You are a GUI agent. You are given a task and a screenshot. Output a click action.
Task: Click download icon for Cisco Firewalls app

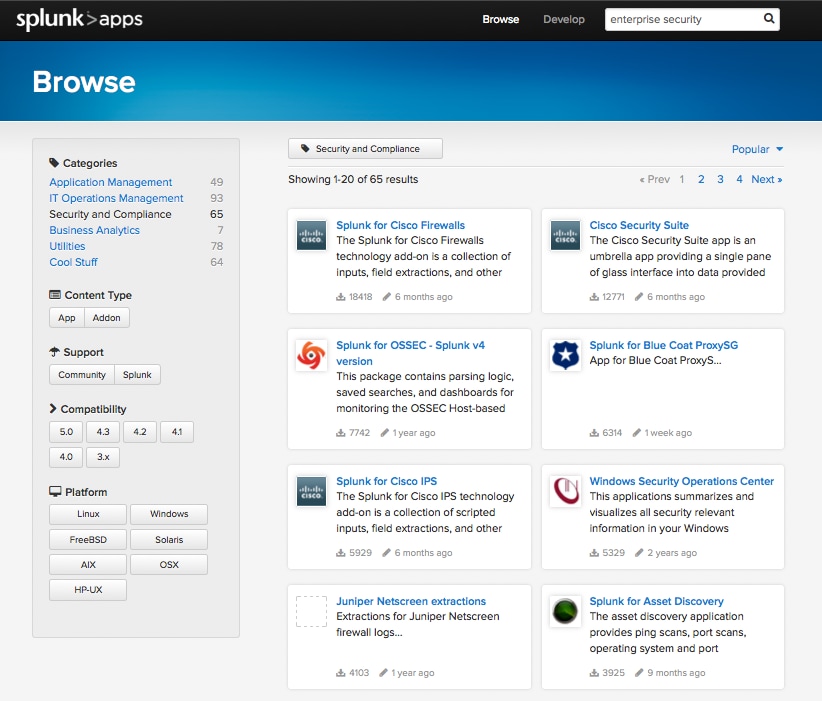tap(341, 297)
